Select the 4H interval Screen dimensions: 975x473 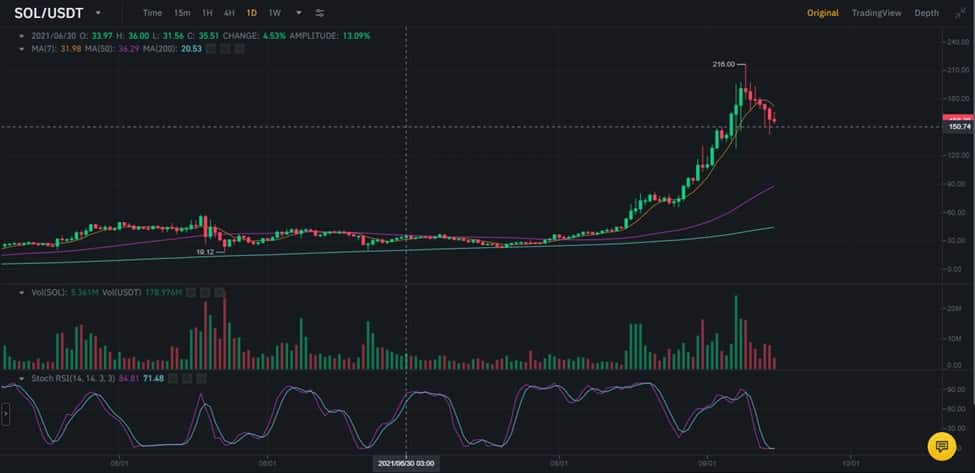[x=229, y=12]
